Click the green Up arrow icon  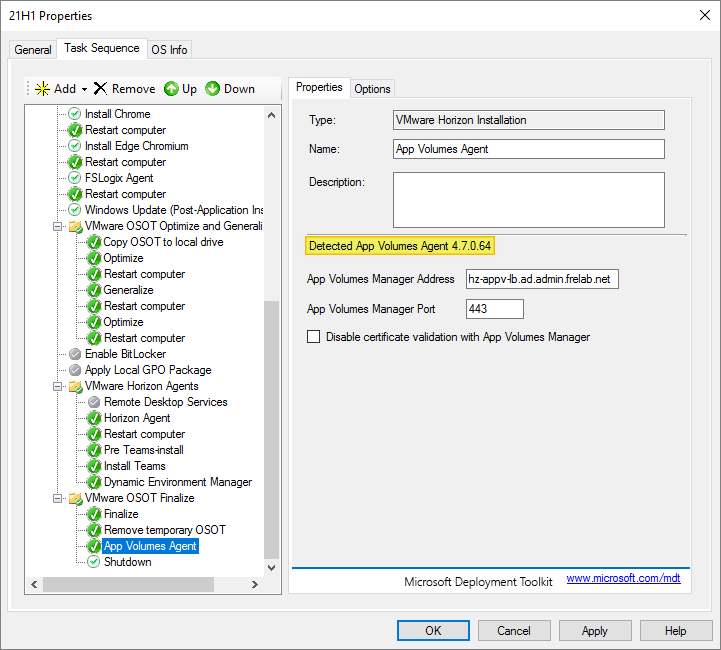coord(171,89)
